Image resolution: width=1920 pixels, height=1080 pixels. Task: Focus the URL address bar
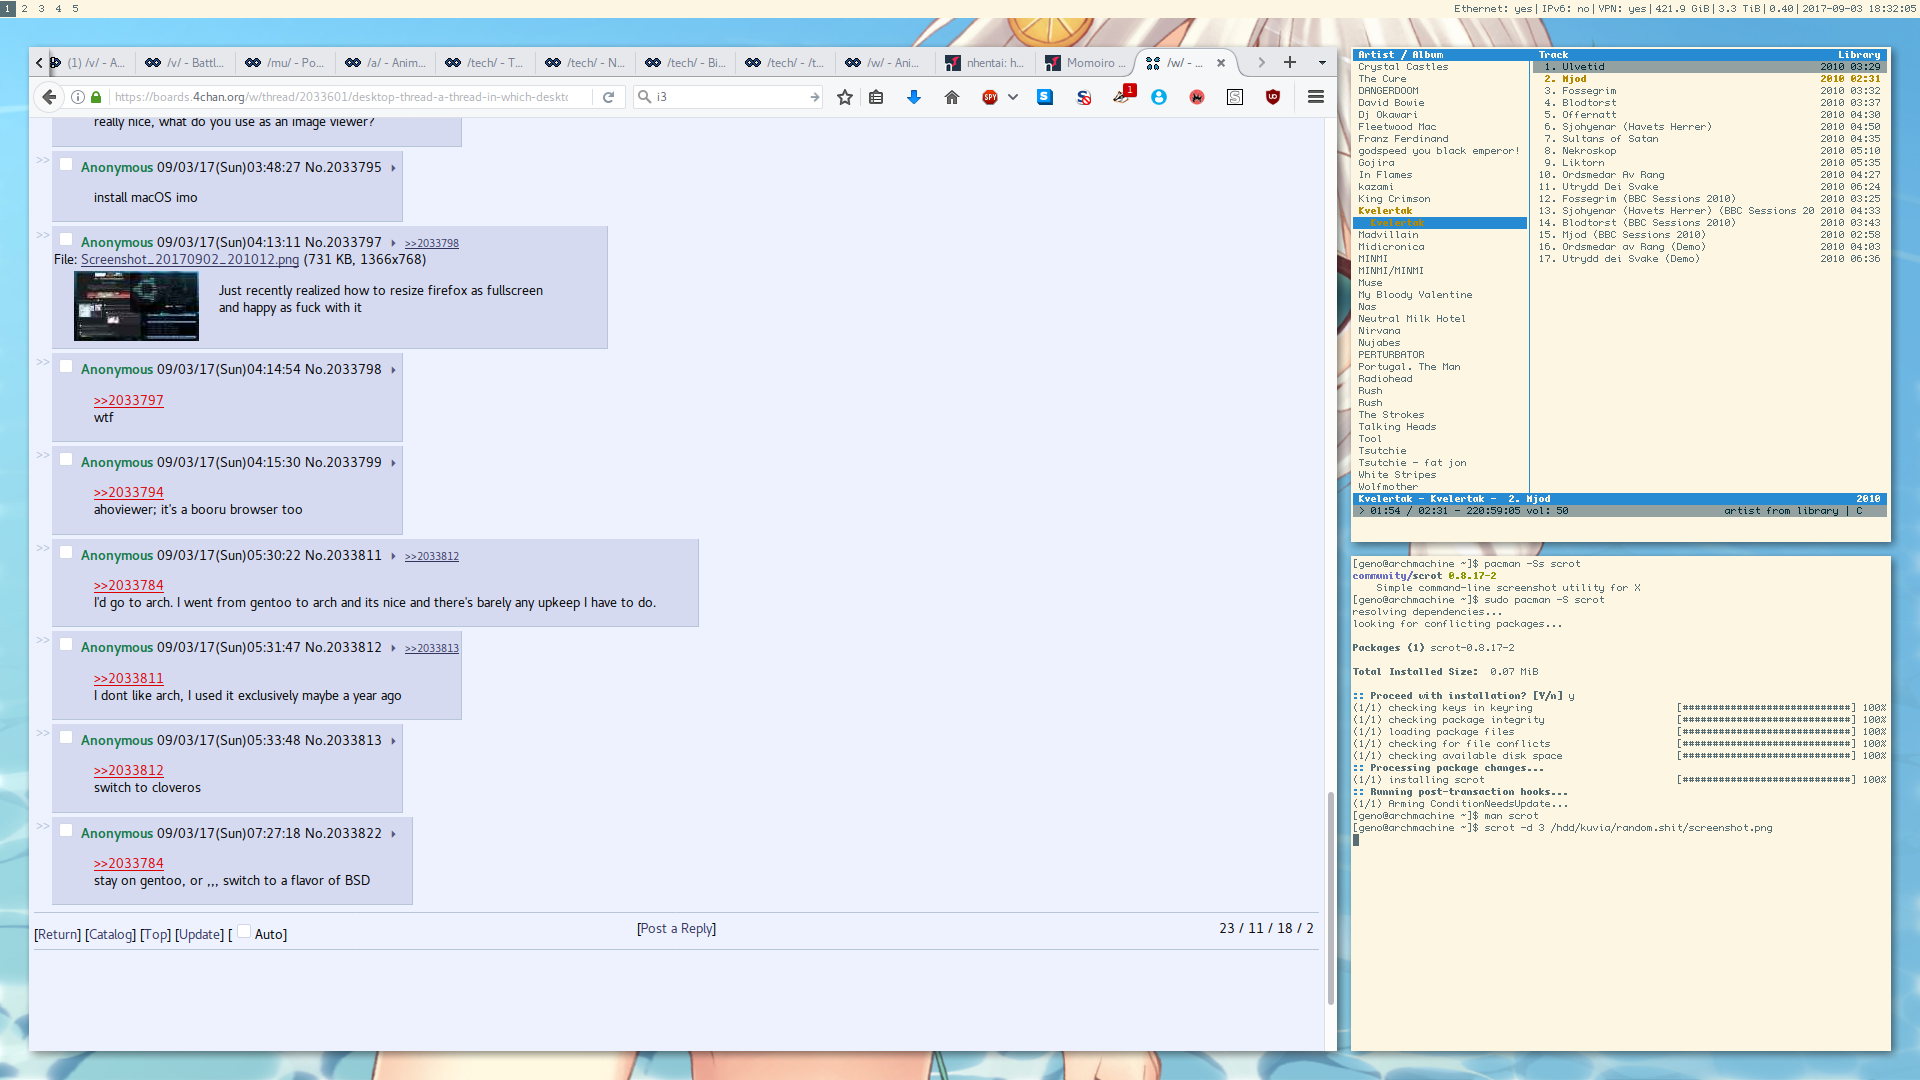341,97
